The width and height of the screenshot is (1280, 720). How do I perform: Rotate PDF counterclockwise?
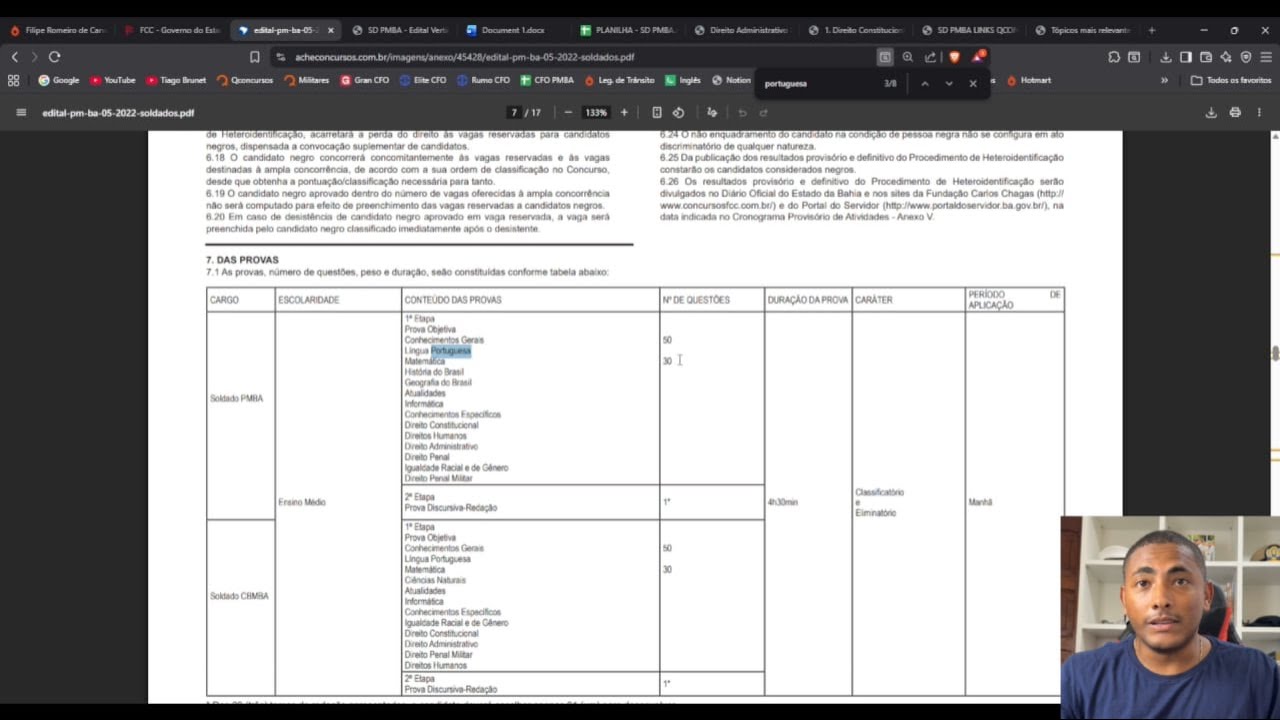click(x=678, y=112)
